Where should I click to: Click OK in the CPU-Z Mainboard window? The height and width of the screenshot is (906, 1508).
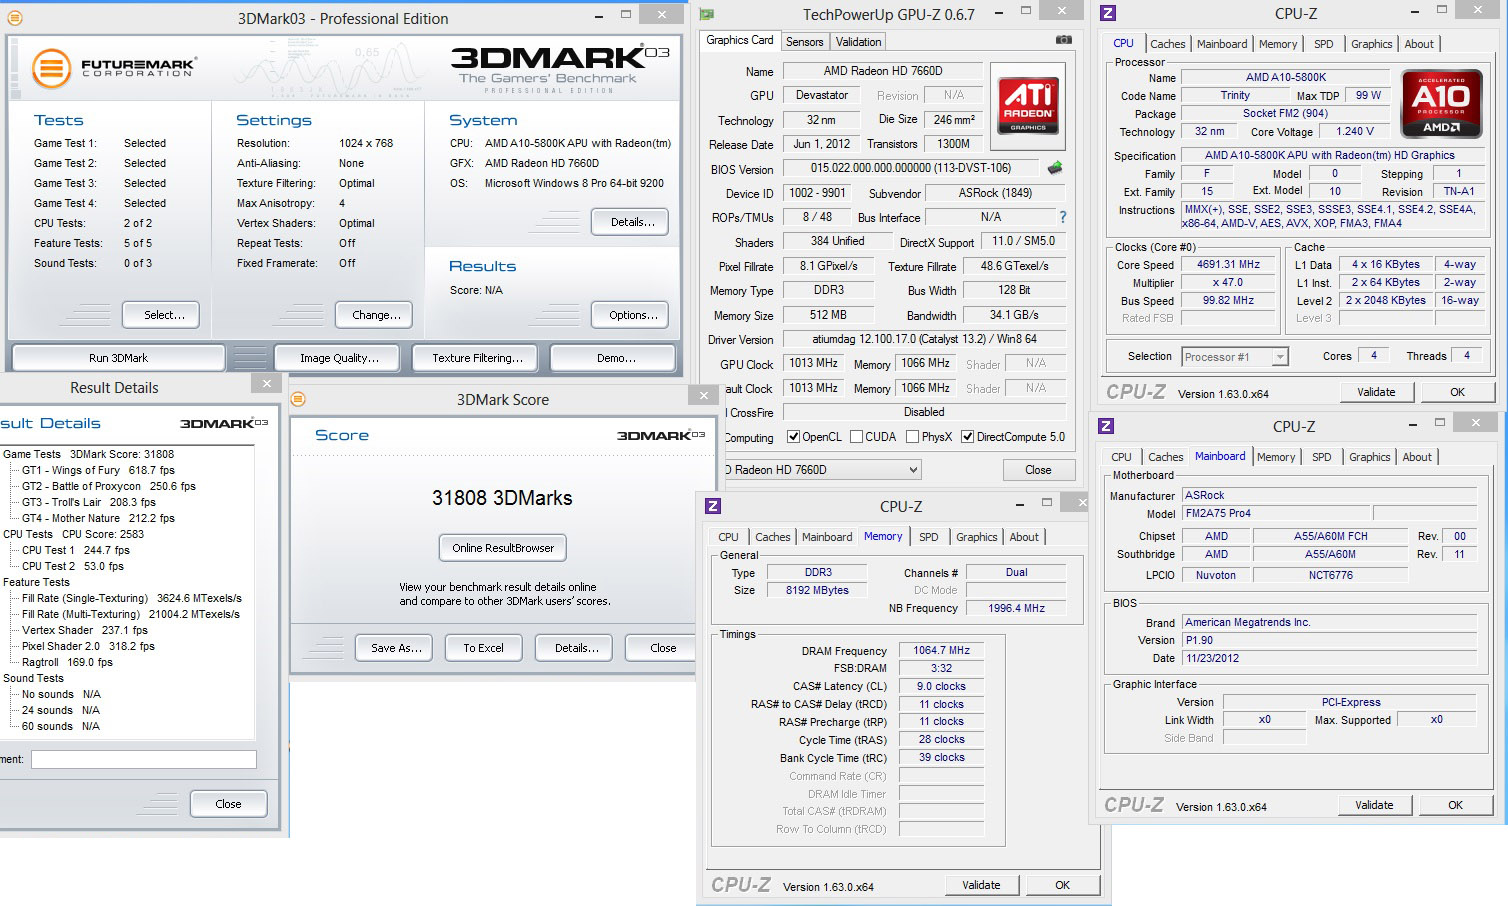pos(1455,805)
